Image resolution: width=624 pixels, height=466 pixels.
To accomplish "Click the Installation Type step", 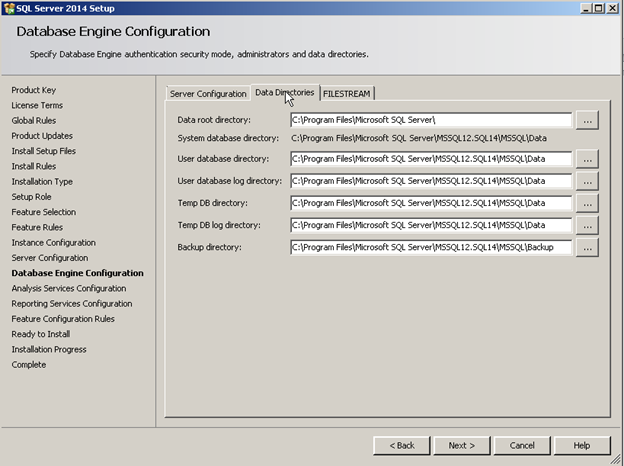I will point(42,181).
